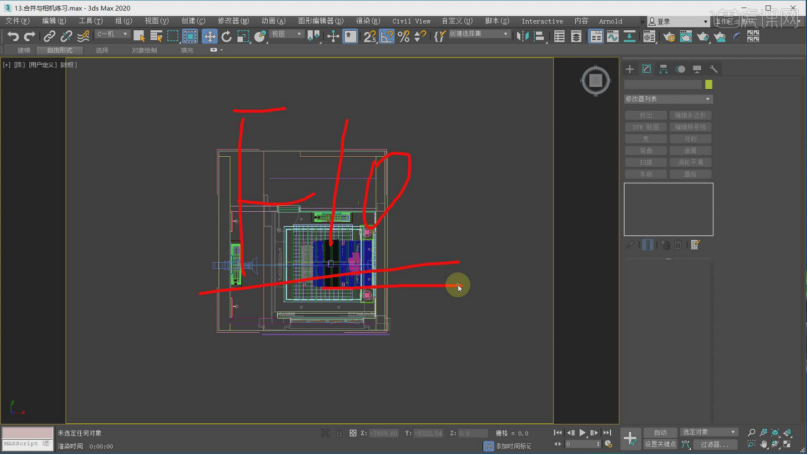Open the Layer Explorer icon
This screenshot has width=808, height=455.
coord(576,36)
